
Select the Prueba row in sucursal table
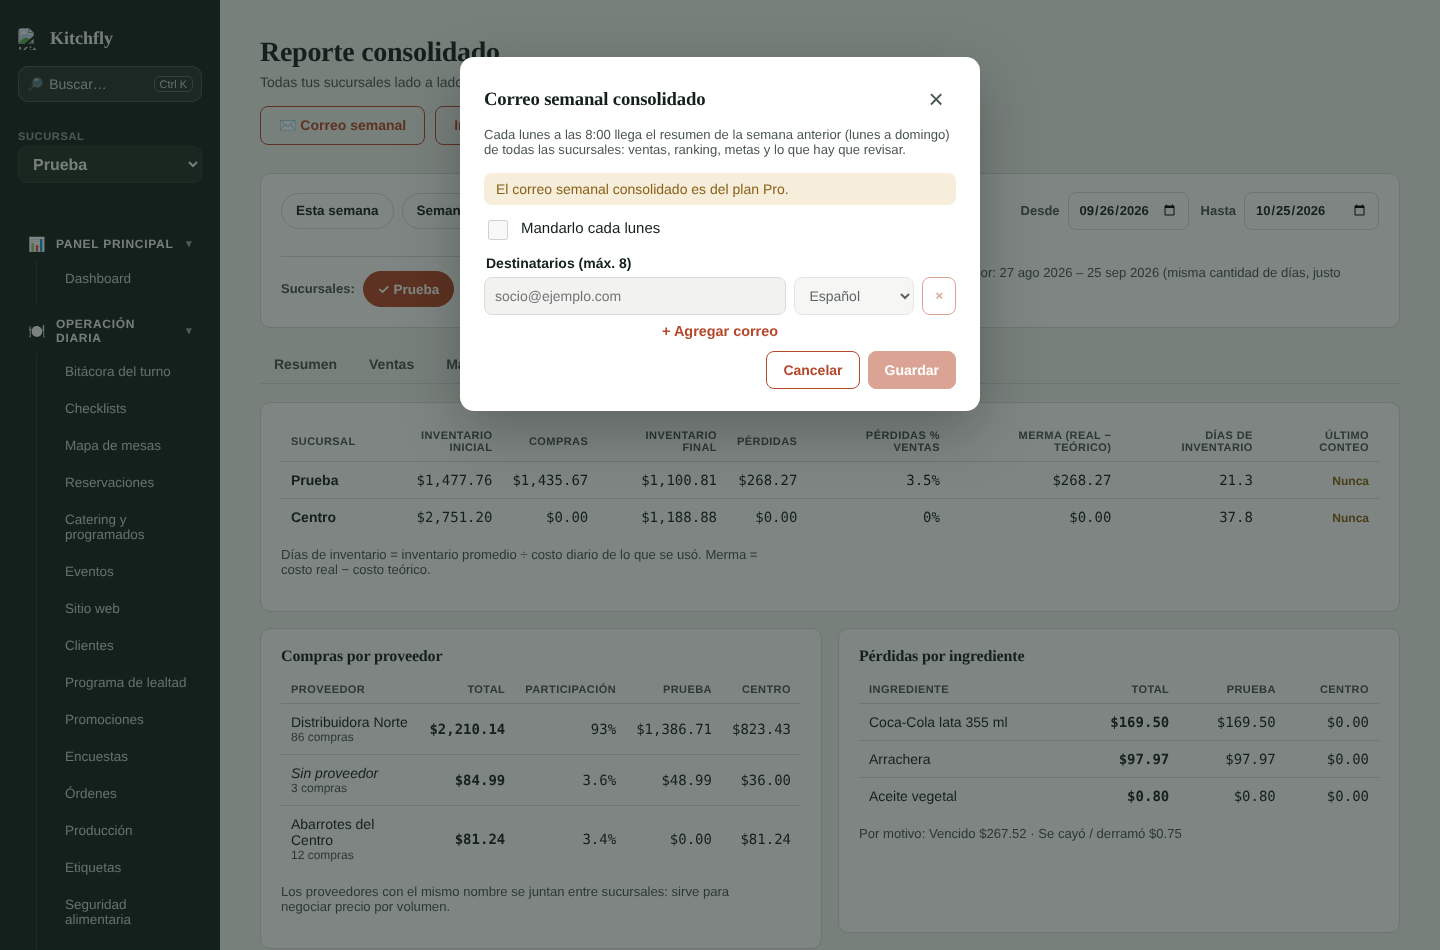tap(830, 480)
